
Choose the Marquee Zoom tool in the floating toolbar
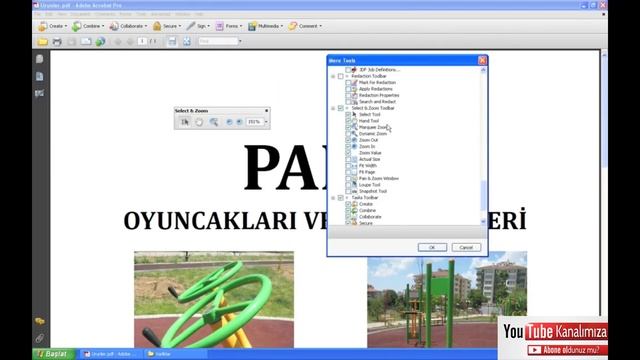tap(213, 122)
